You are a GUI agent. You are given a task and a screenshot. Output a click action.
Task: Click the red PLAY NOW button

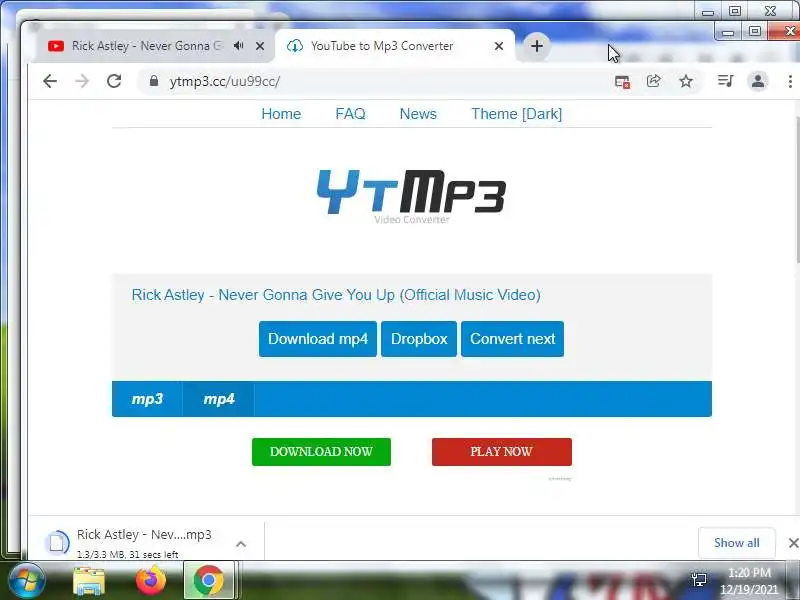(502, 452)
